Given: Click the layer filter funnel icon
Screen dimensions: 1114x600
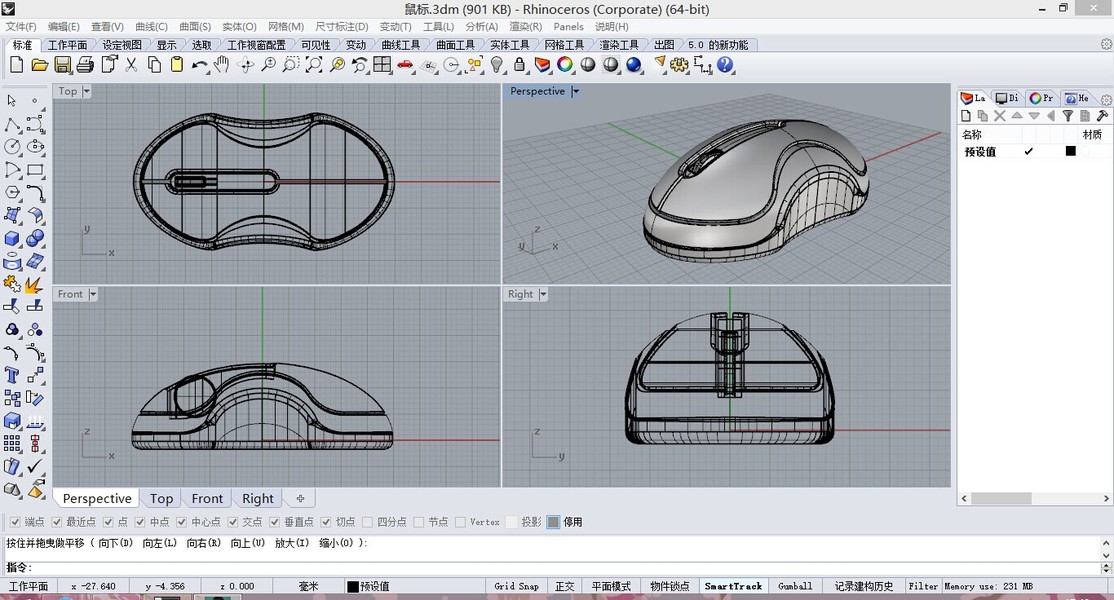Looking at the screenshot, I should pyautogui.click(x=1068, y=116).
